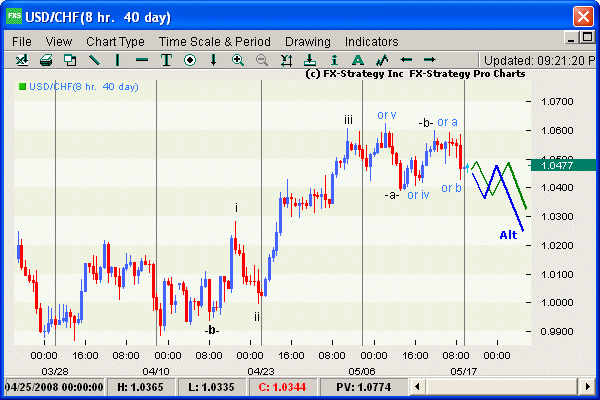The width and height of the screenshot is (600, 400).
Task: Click the 'L: 1.0335' status field
Action: coord(212,387)
